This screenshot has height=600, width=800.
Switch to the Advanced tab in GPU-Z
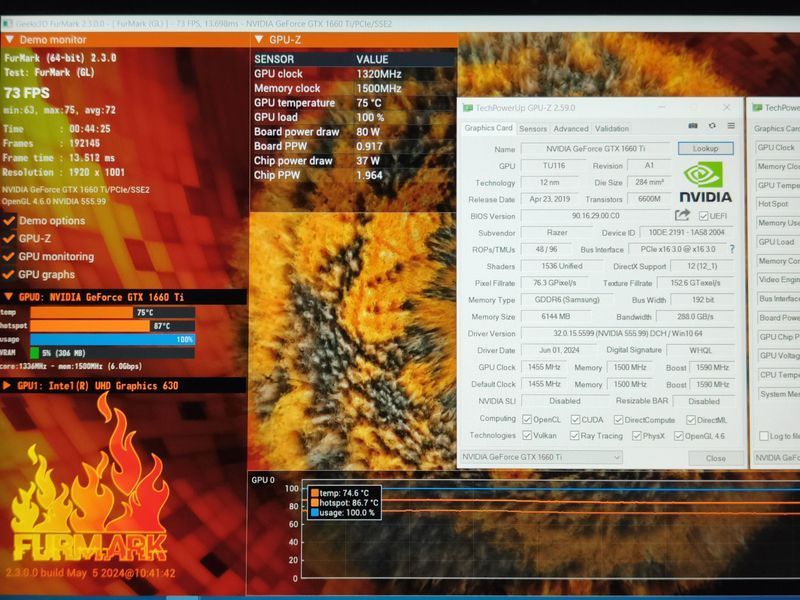pos(571,129)
